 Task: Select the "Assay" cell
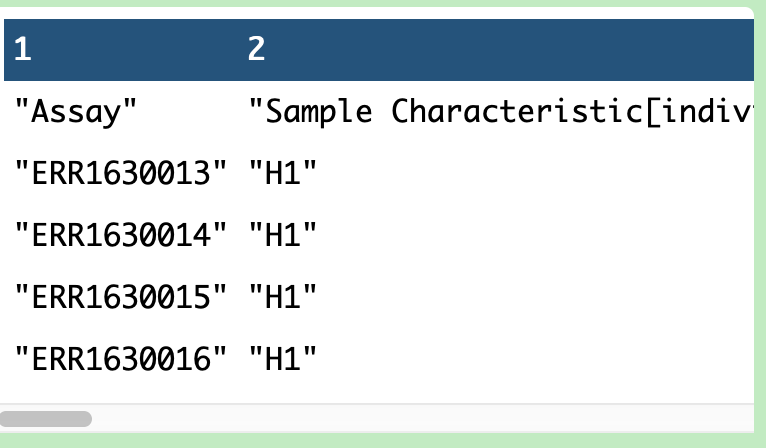tap(76, 112)
